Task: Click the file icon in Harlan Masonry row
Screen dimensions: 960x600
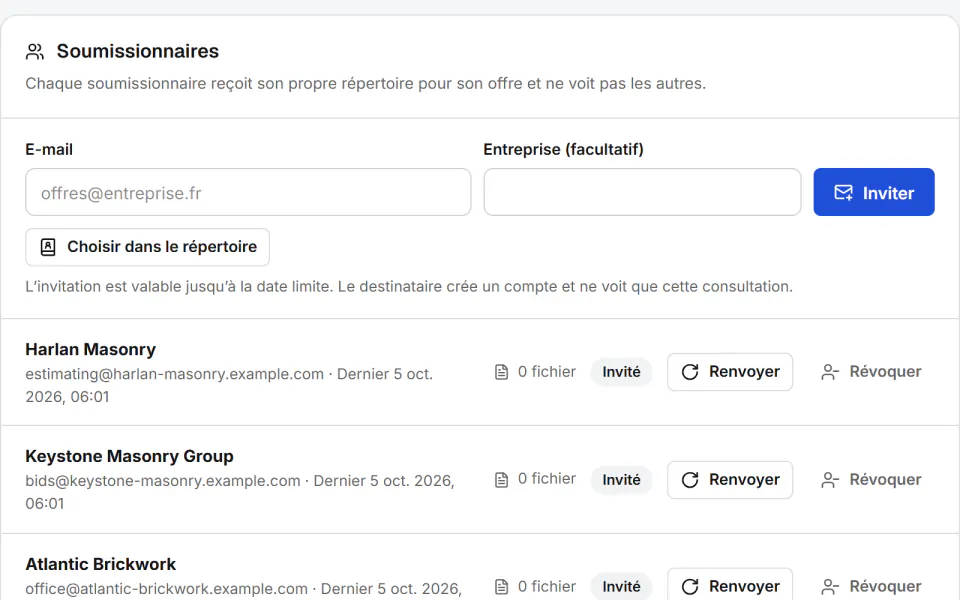Action: click(x=501, y=372)
